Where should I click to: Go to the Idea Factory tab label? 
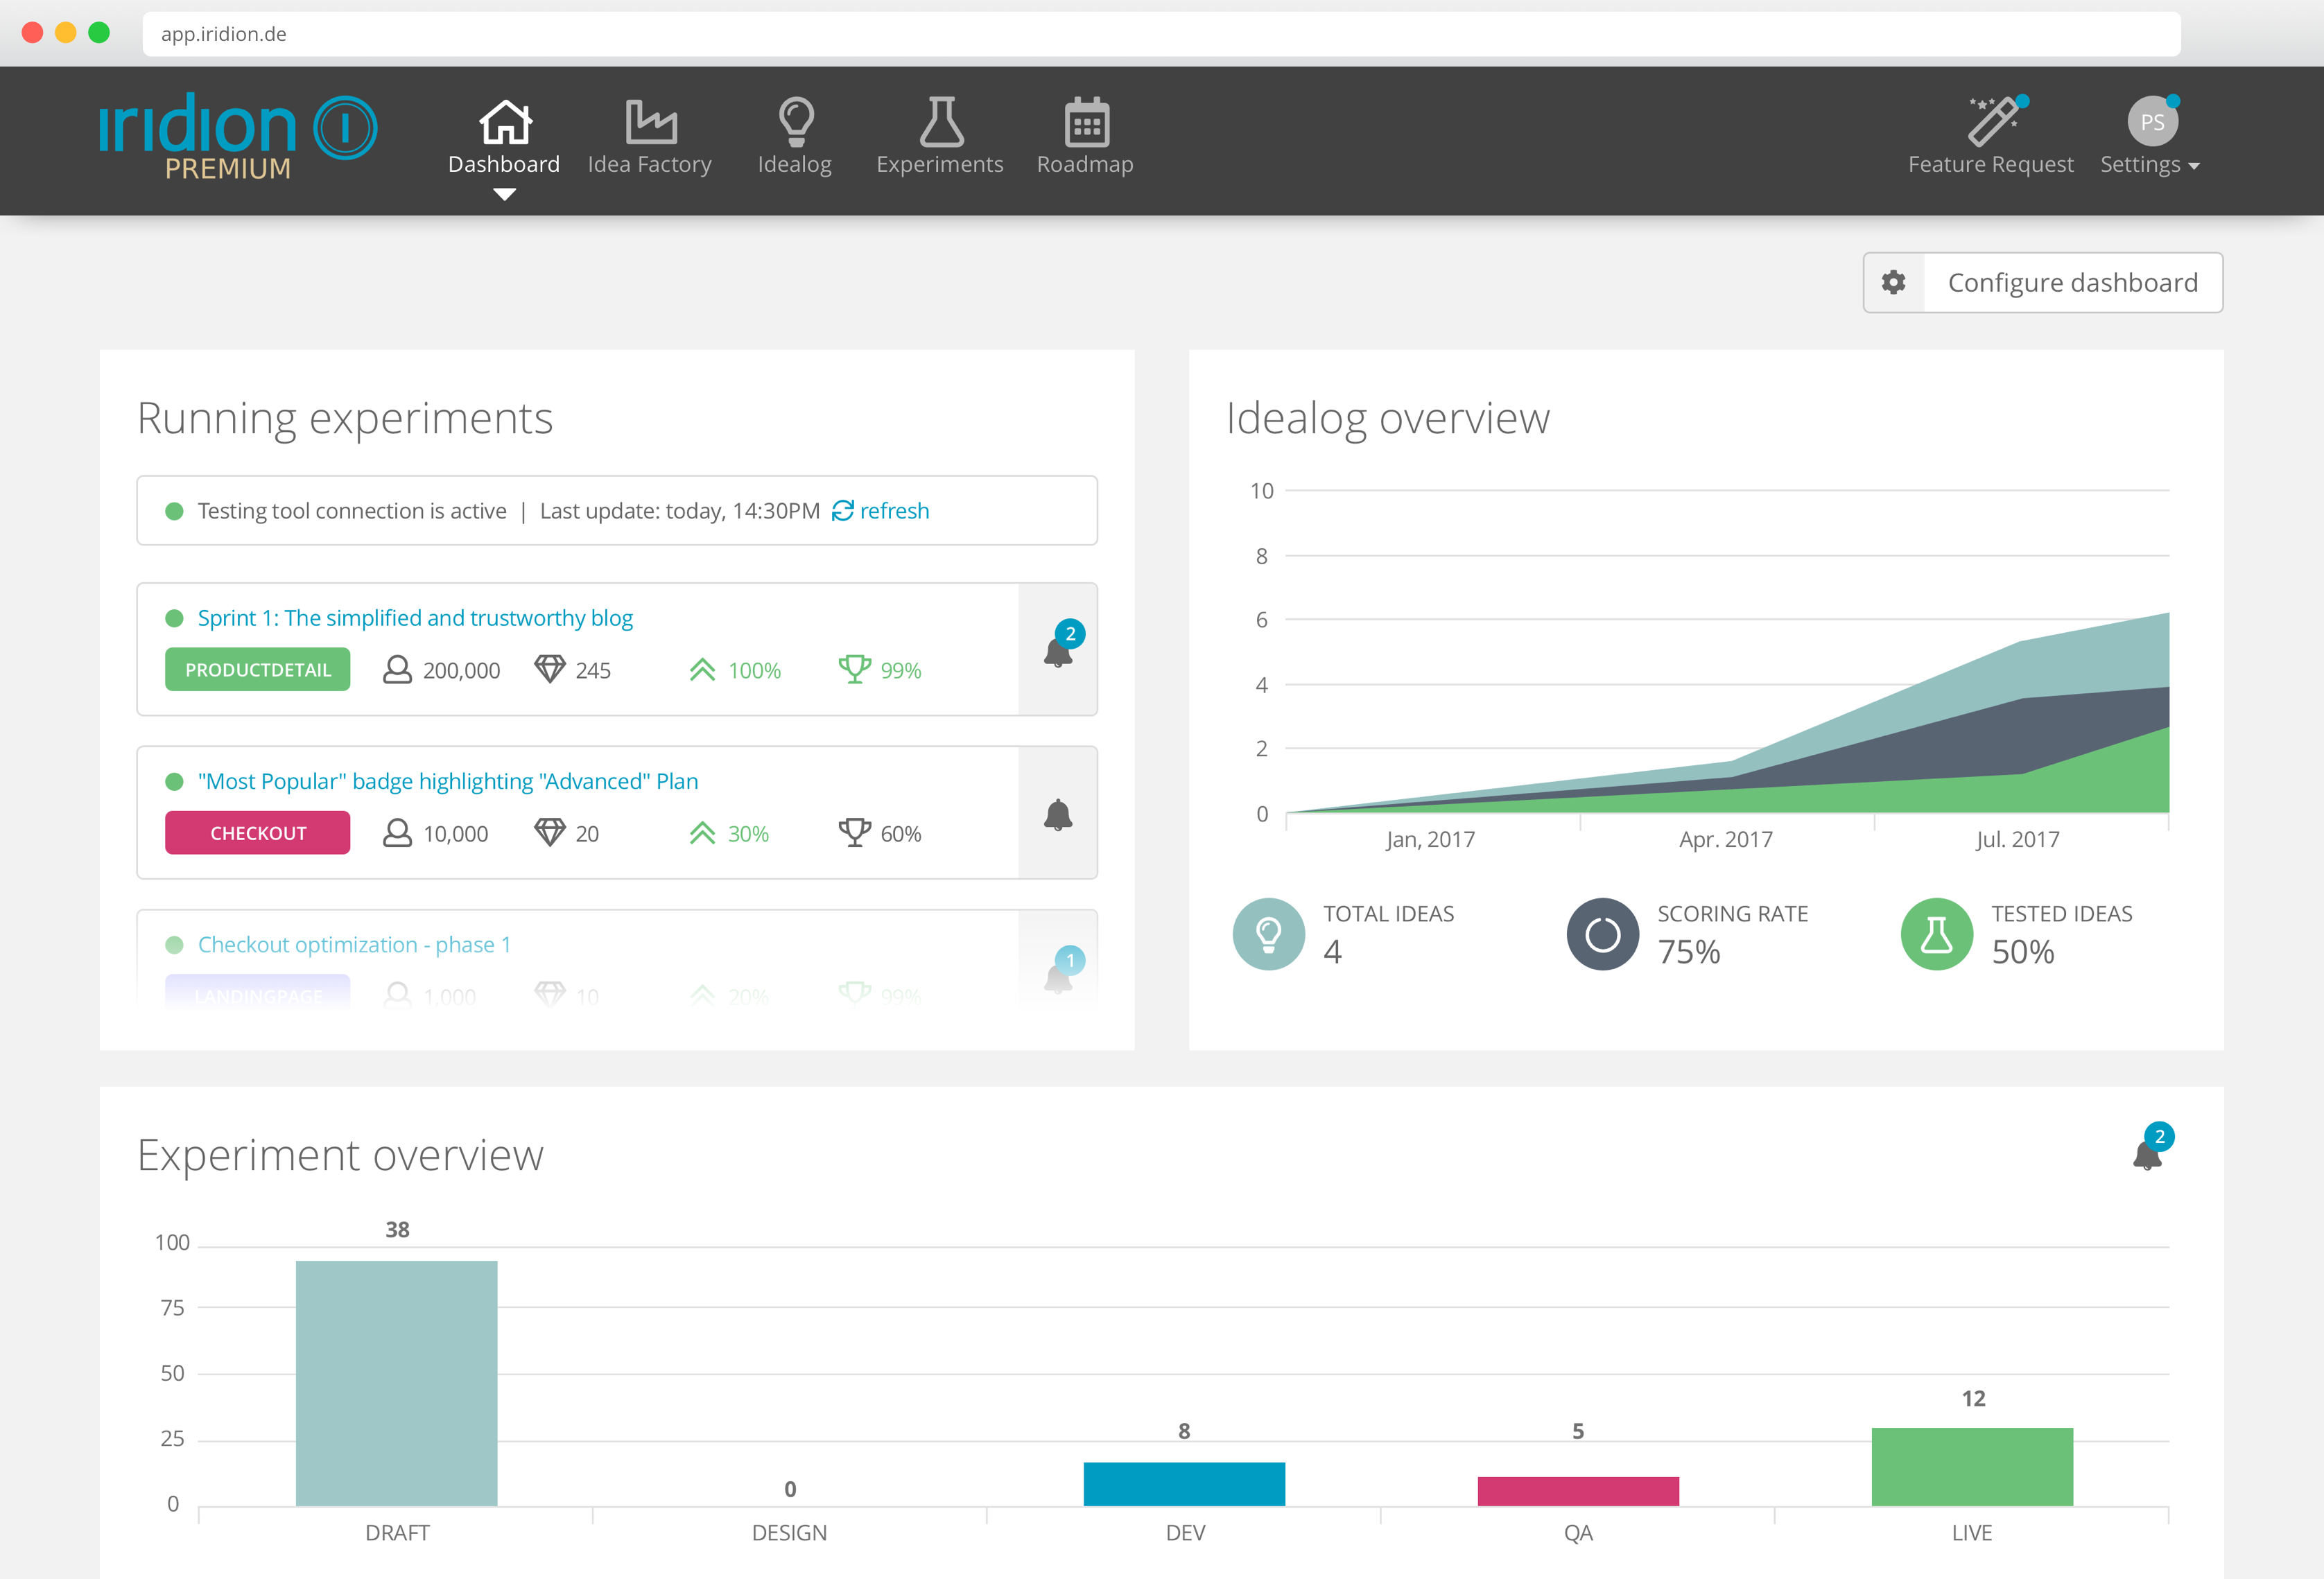[x=650, y=164]
